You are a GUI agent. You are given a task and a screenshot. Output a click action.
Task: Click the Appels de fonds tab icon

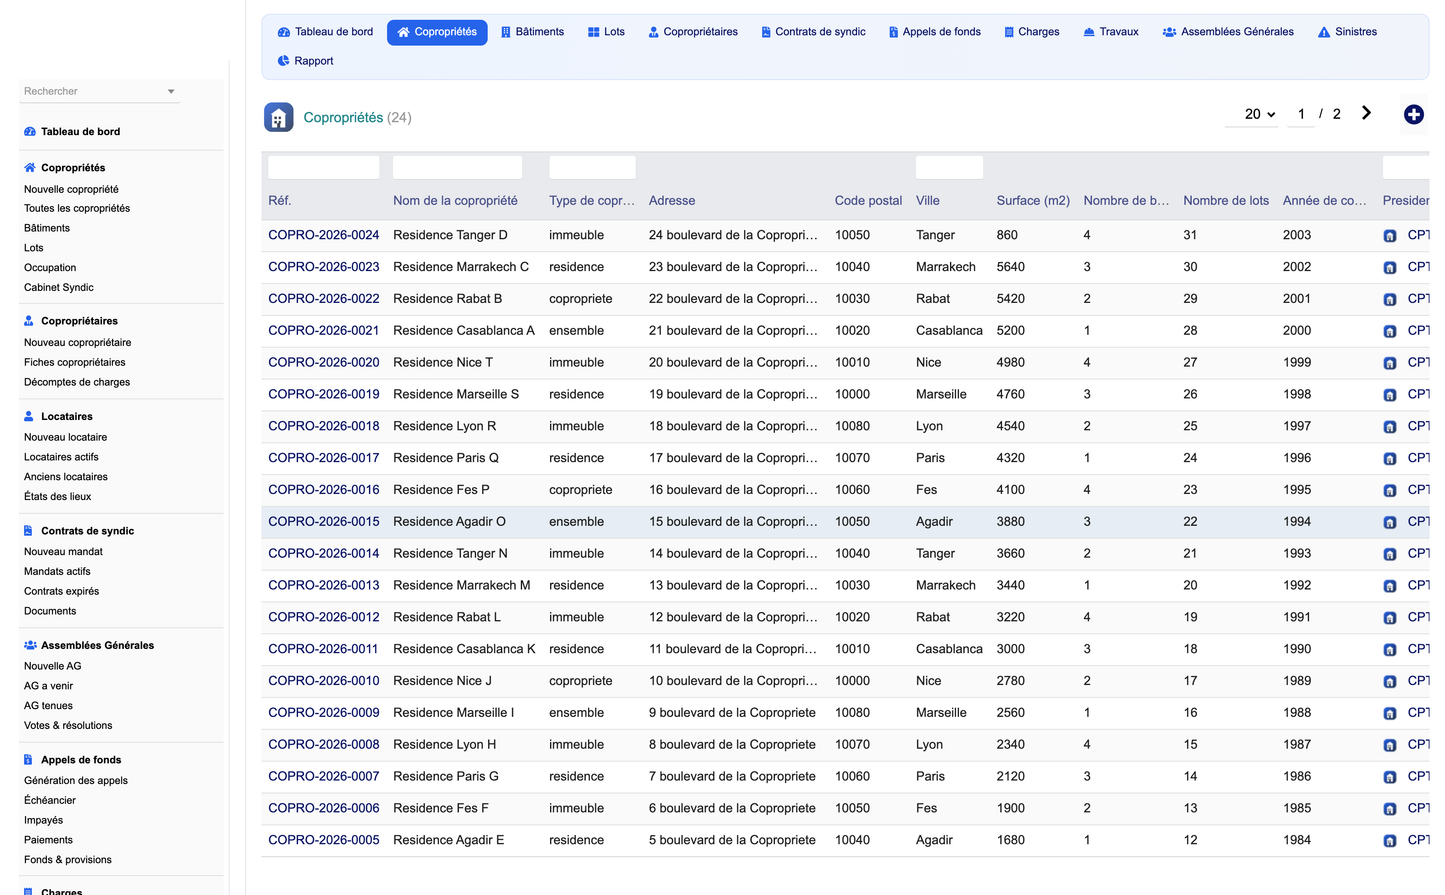894,32
